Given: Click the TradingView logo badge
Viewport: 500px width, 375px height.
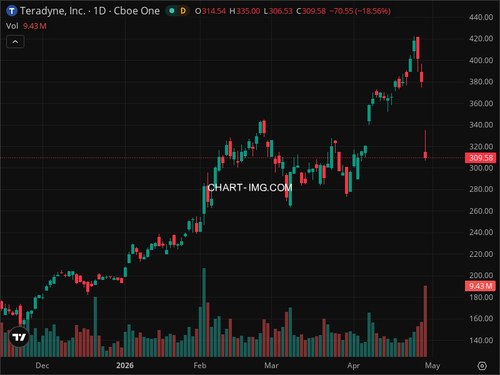Looking at the screenshot, I should (19, 337).
